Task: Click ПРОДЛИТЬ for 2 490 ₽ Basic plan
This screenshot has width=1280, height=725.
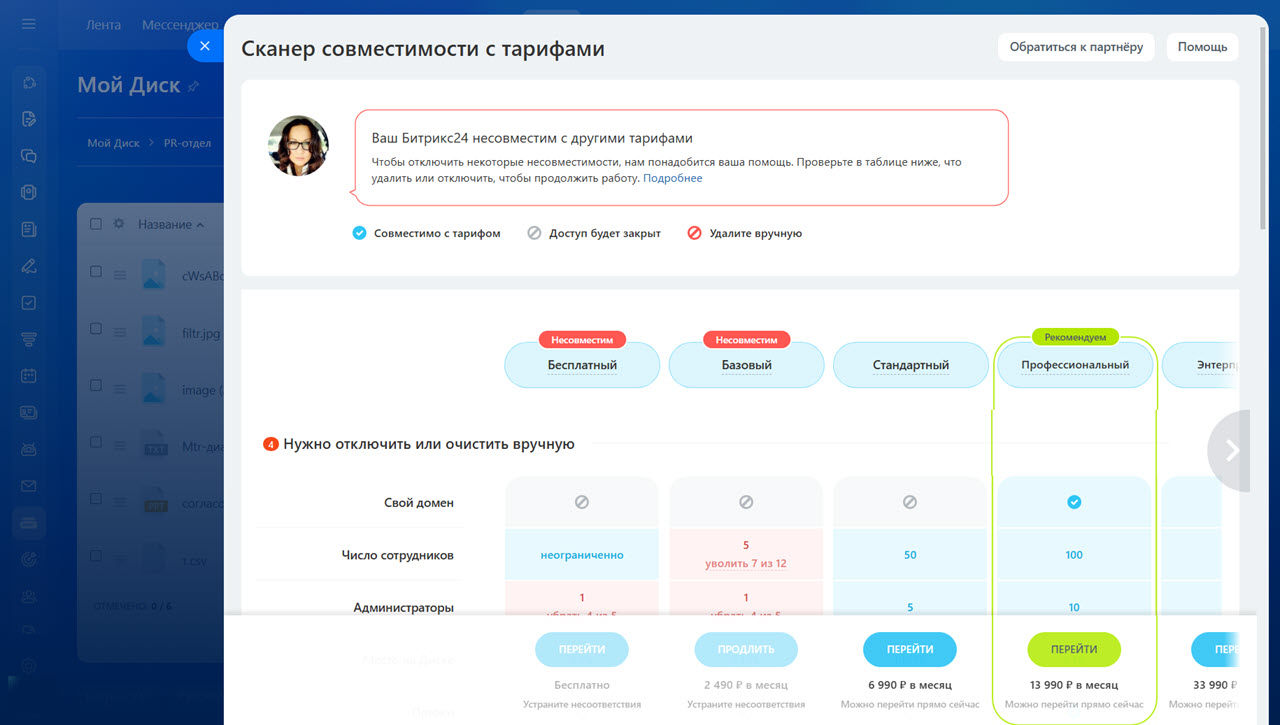Action: click(x=746, y=649)
